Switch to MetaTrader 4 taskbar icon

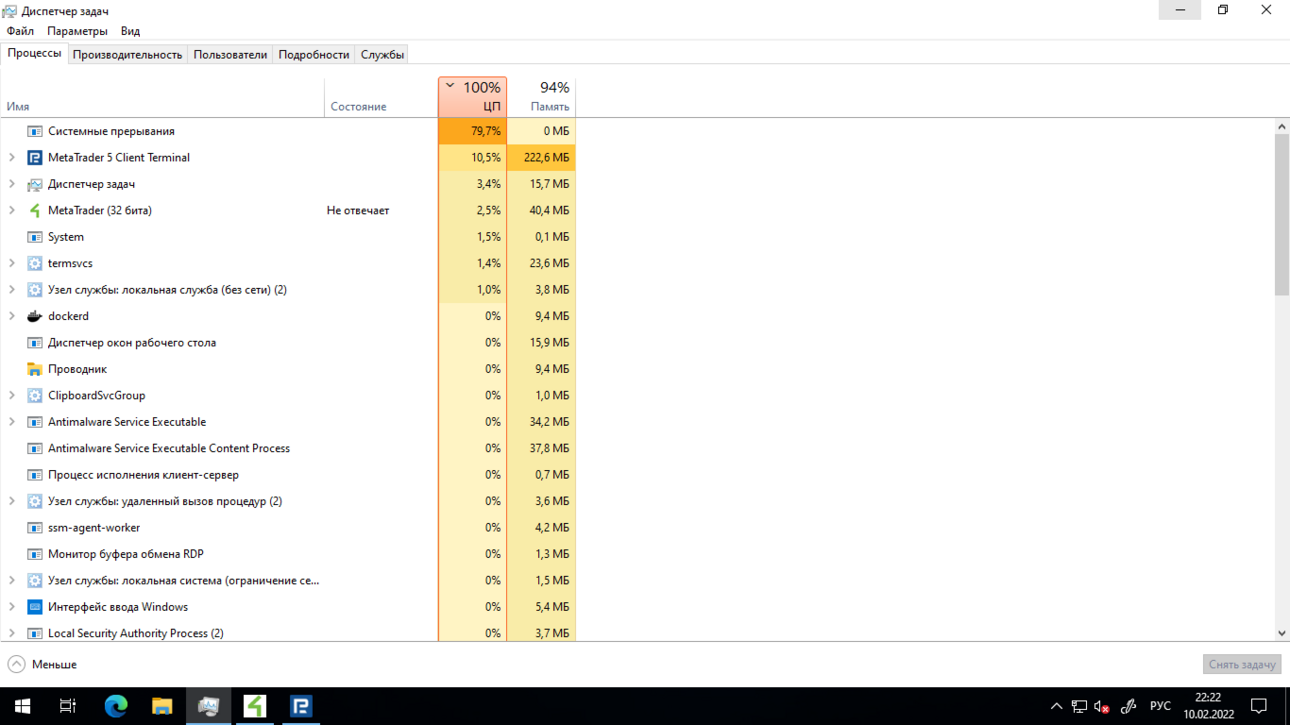click(255, 706)
